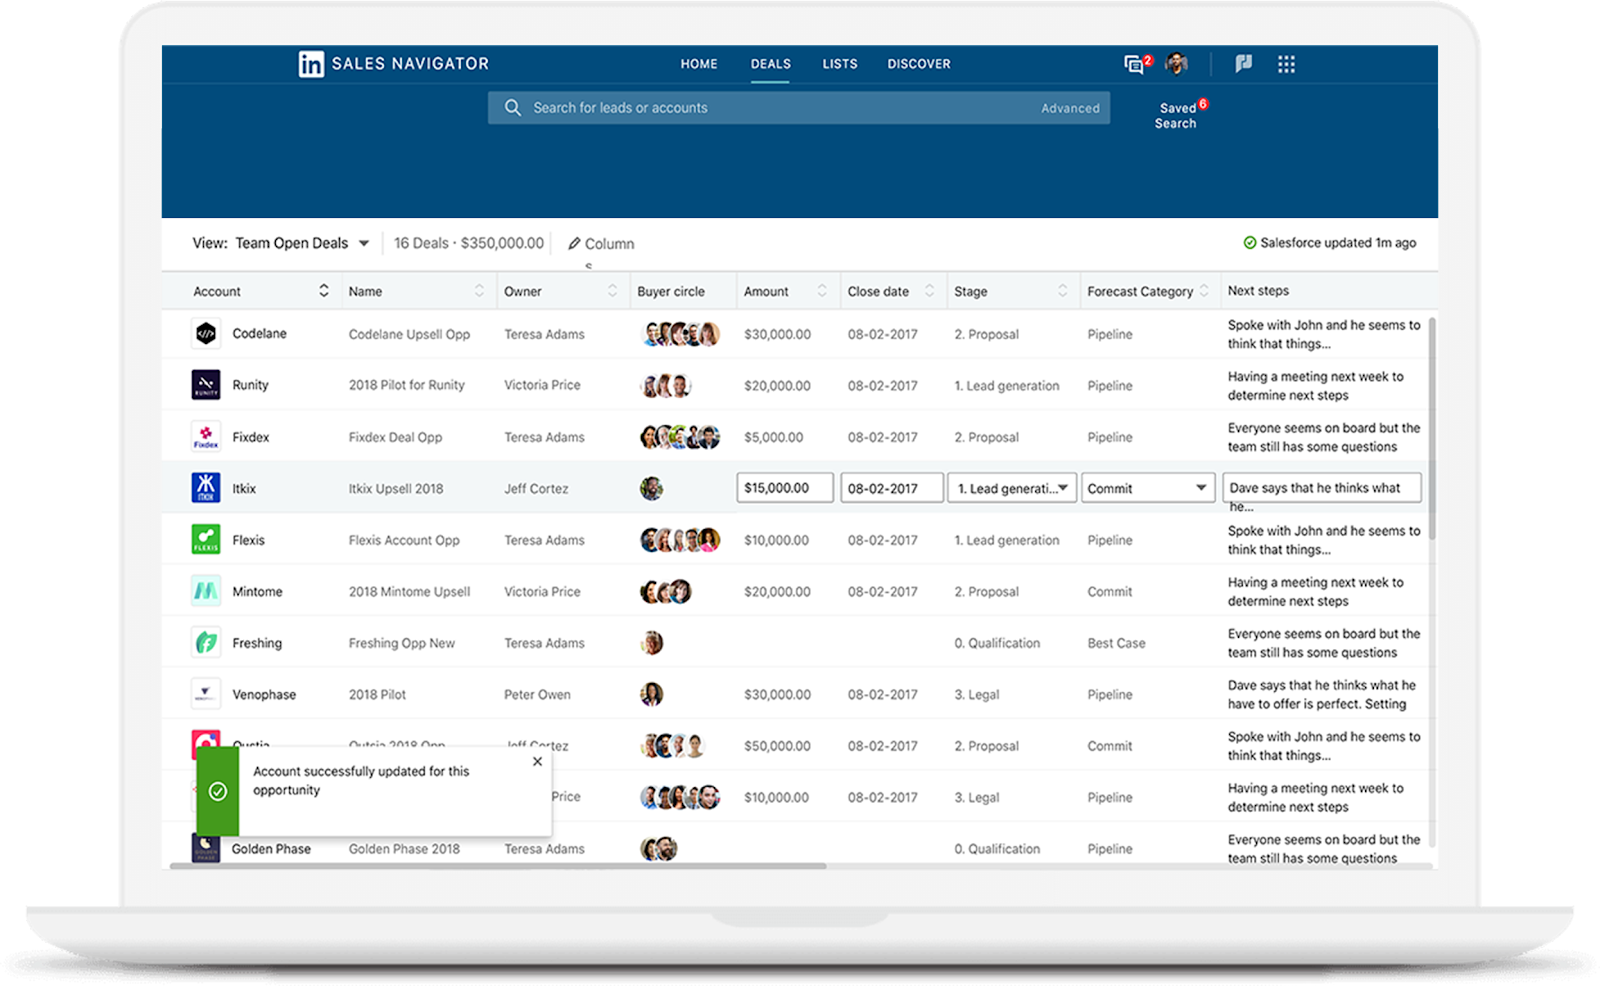This screenshot has height=986, width=1600.
Task: Click the Golden Phase account logo
Action: 206,849
